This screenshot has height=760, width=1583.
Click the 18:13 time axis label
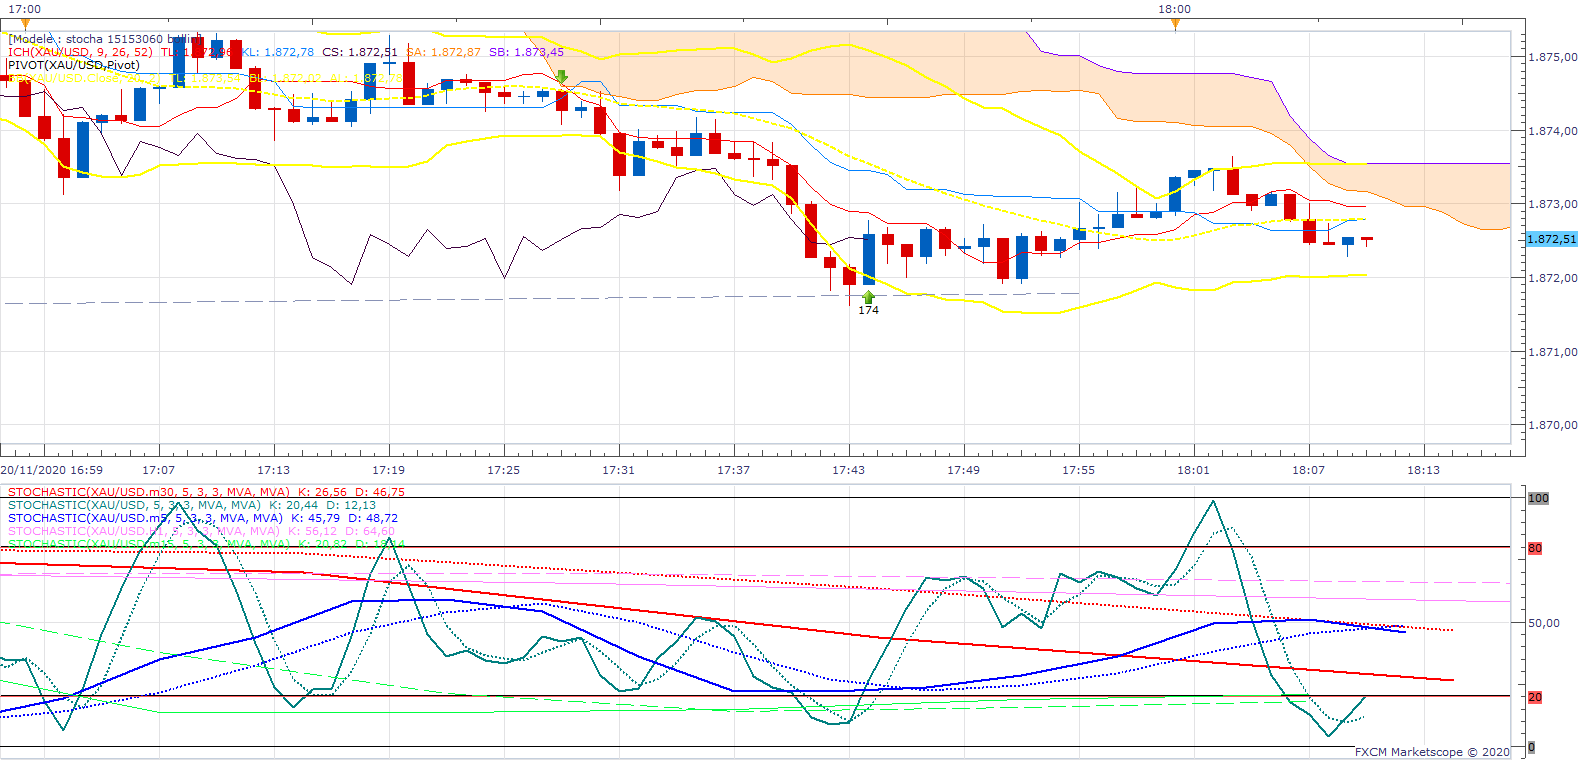(1424, 470)
